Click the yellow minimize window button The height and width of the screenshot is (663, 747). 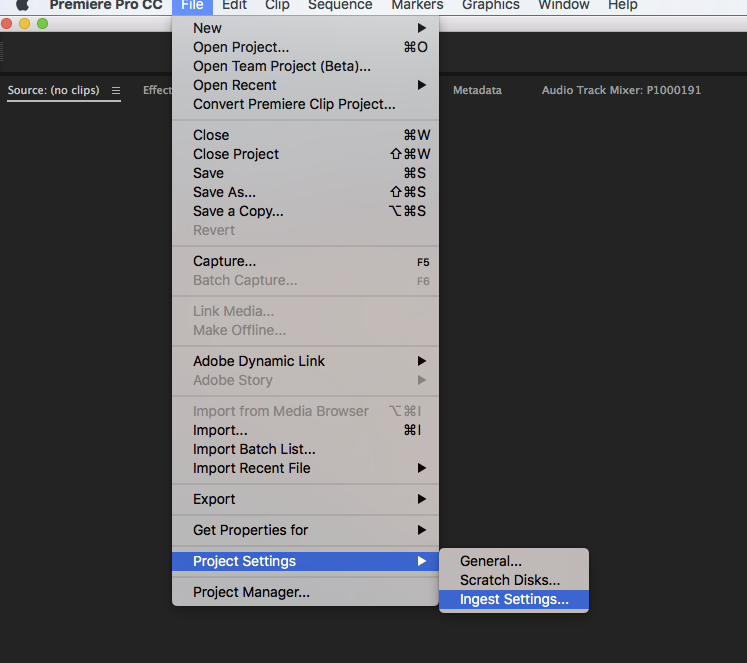coord(24,24)
